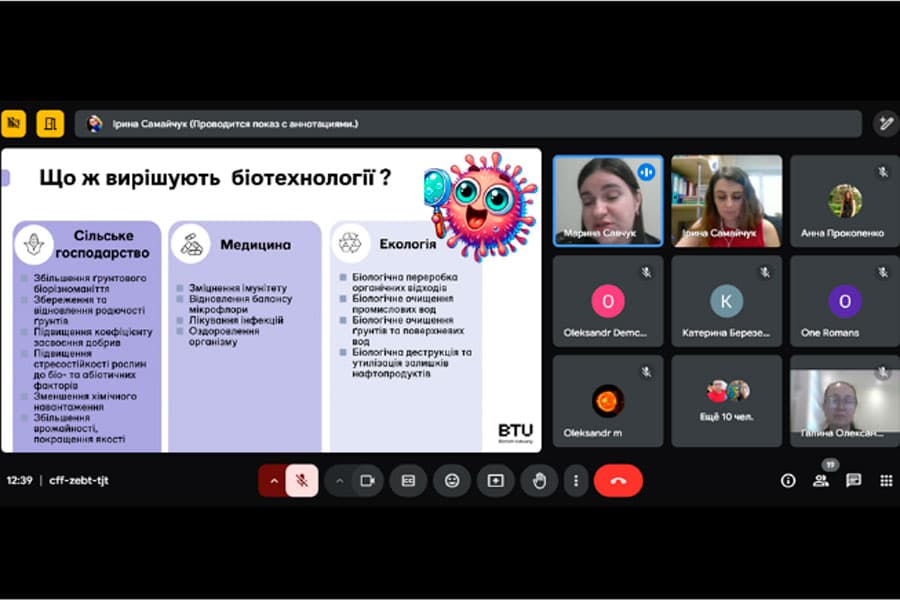The image size is (900, 600).
Task: Open the meeting details info icon
Action: tap(788, 481)
